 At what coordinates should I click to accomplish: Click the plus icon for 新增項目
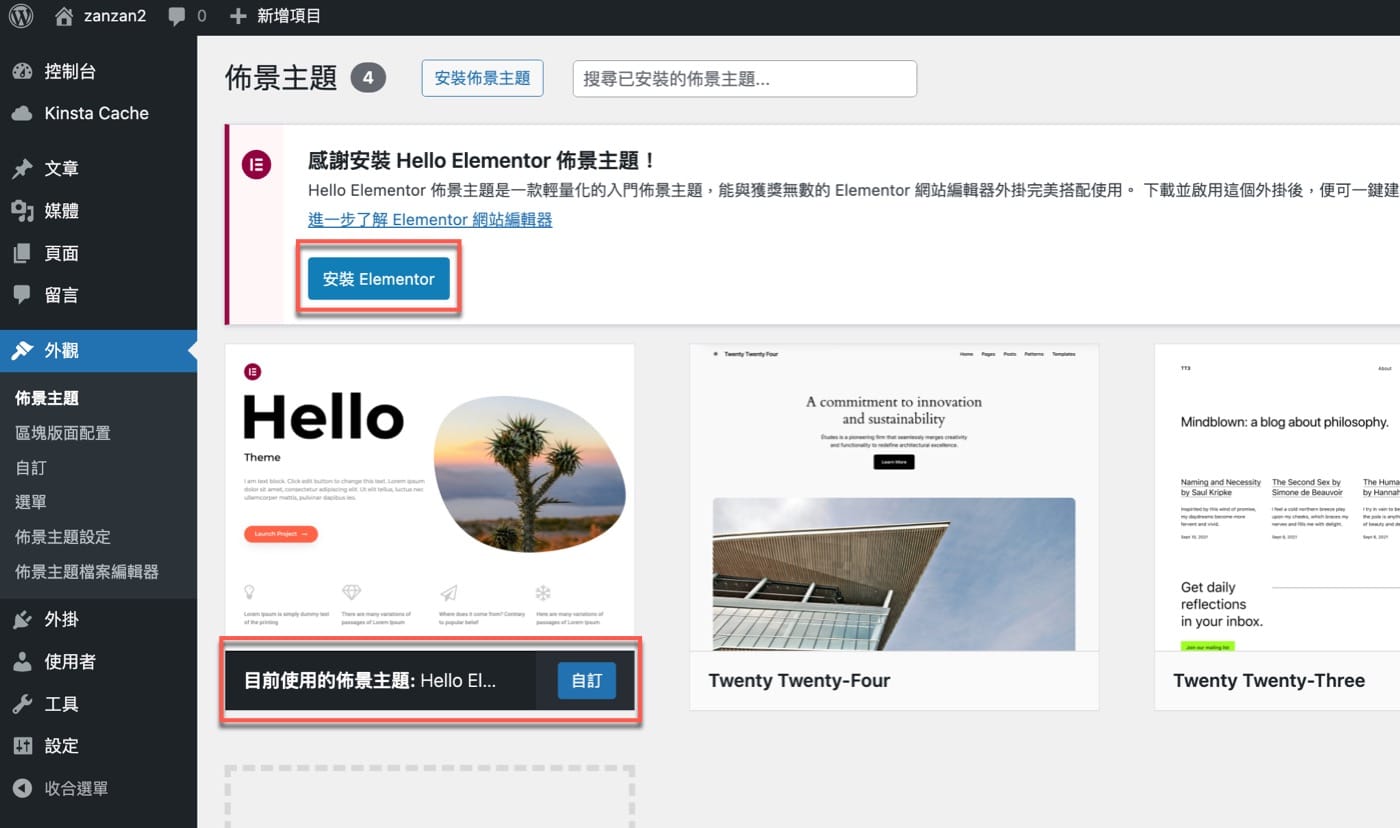238,16
